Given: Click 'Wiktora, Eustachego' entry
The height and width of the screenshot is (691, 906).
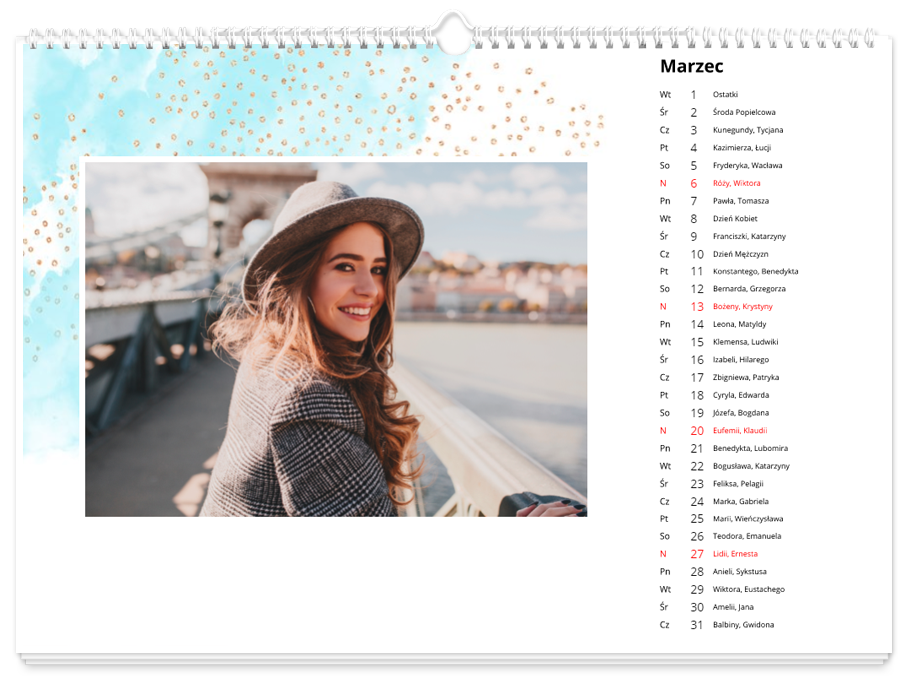Looking at the screenshot, I should [748, 589].
